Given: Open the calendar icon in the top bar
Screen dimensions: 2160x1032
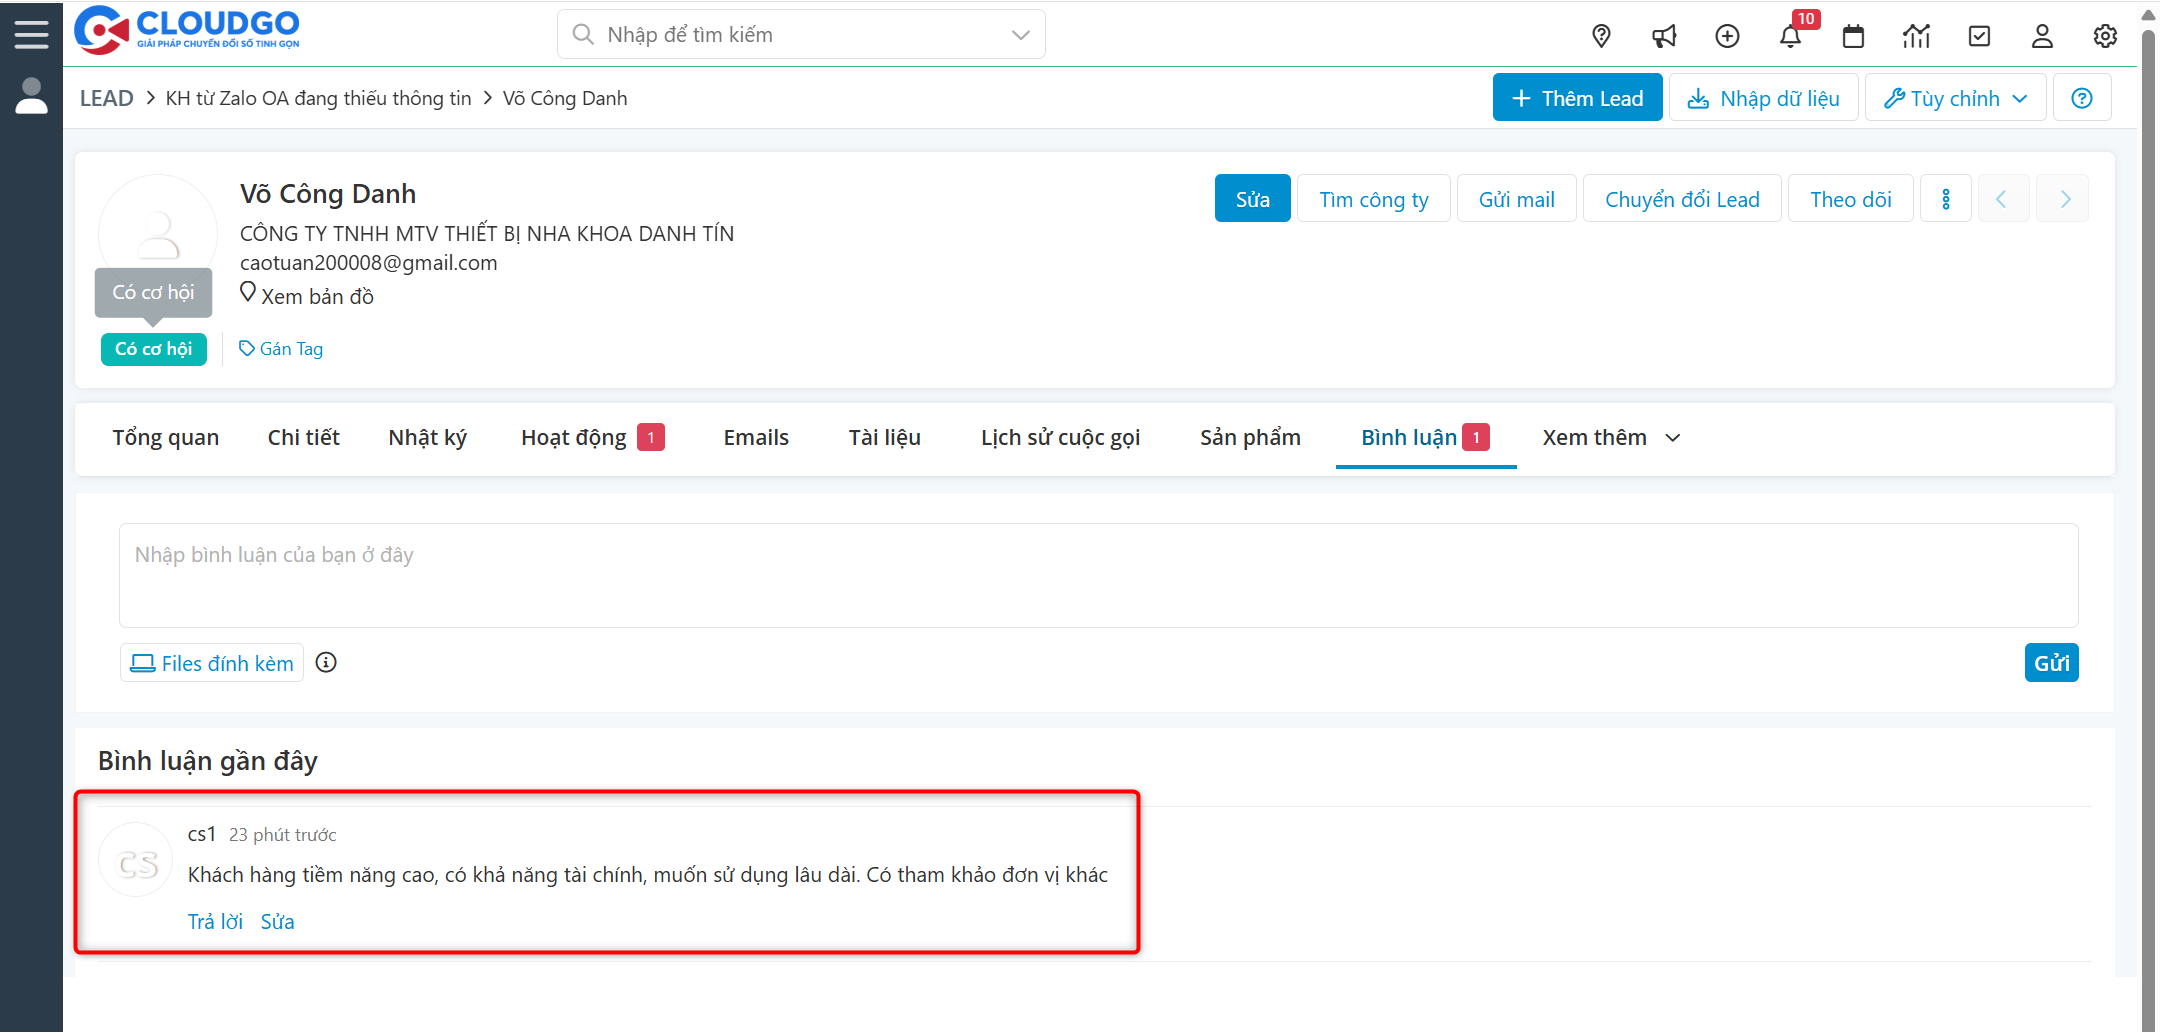Looking at the screenshot, I should point(1854,35).
